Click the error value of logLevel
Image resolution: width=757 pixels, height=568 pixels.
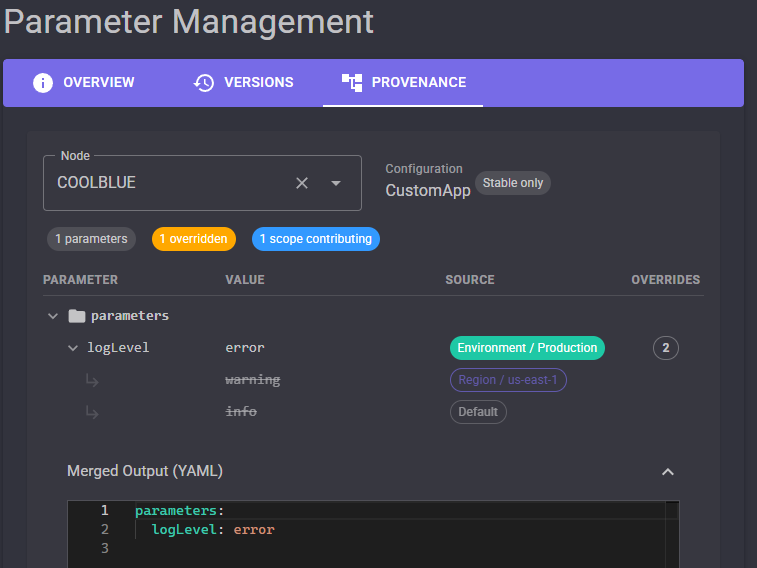[x=245, y=348]
